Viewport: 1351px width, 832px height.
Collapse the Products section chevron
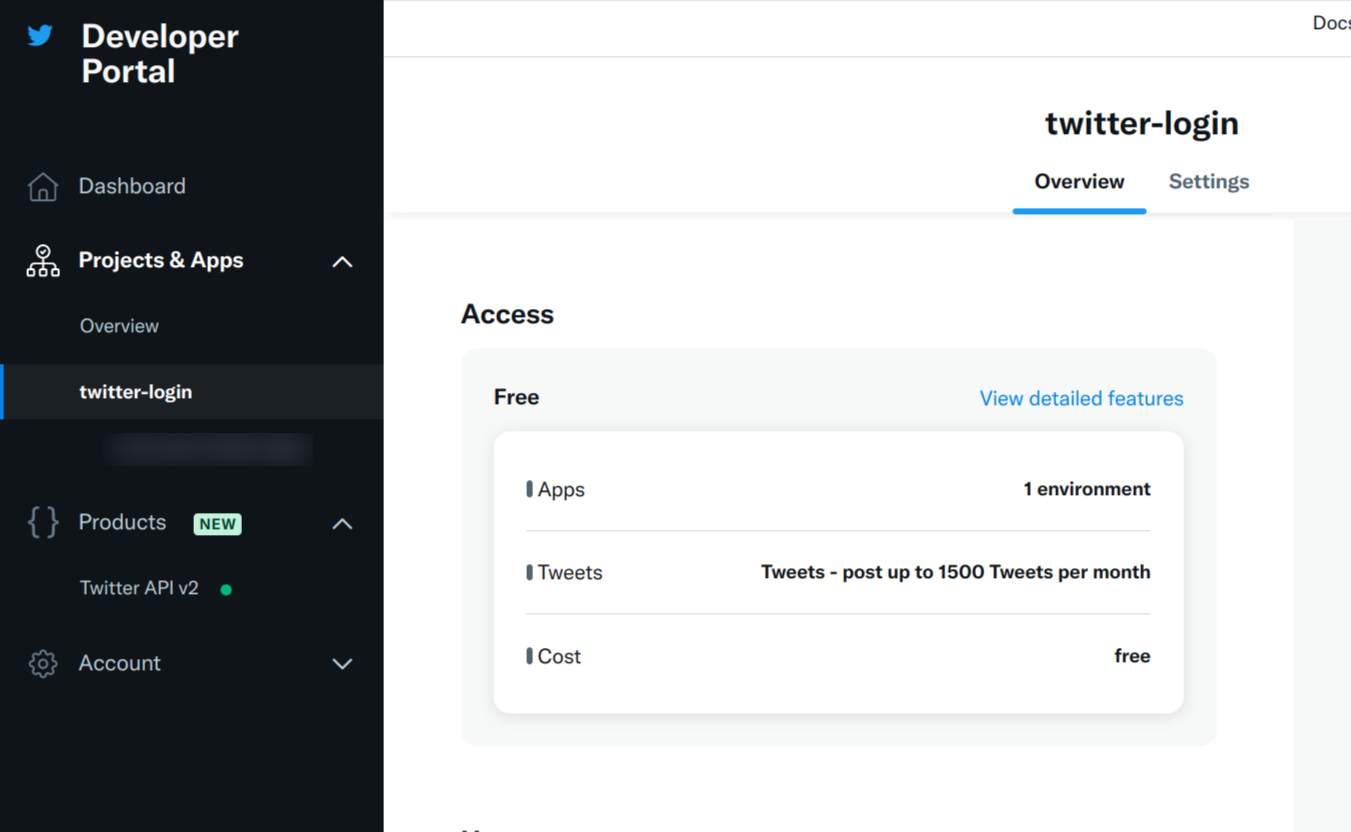[342, 524]
